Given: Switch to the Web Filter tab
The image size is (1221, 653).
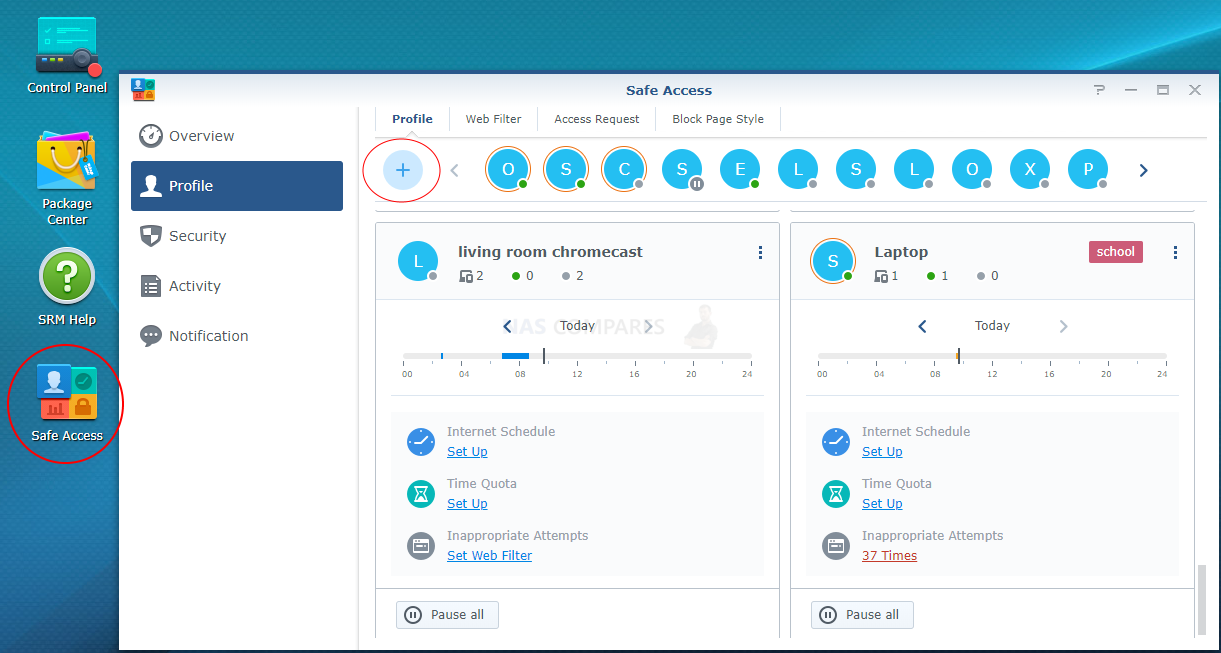Looking at the screenshot, I should tap(493, 119).
